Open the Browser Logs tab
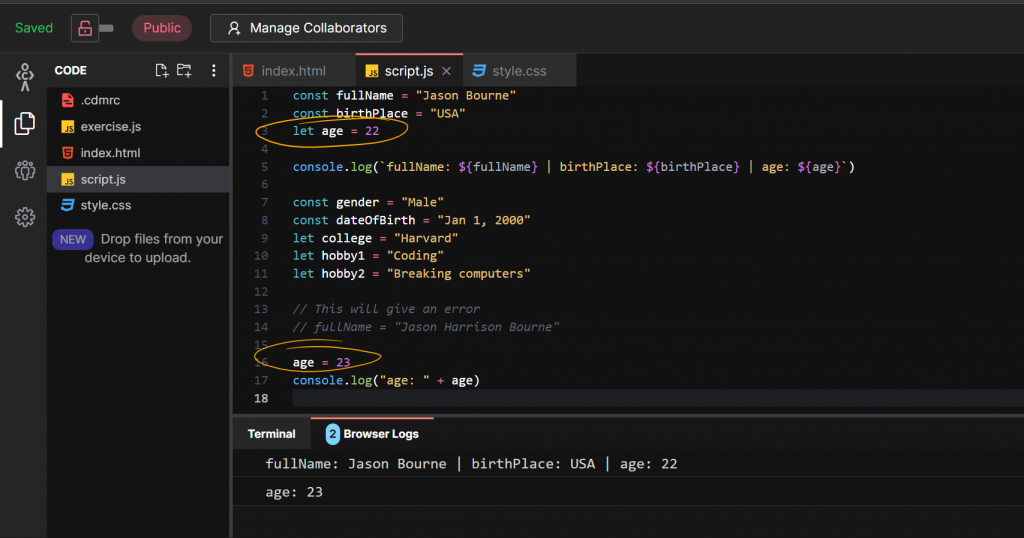 point(372,434)
